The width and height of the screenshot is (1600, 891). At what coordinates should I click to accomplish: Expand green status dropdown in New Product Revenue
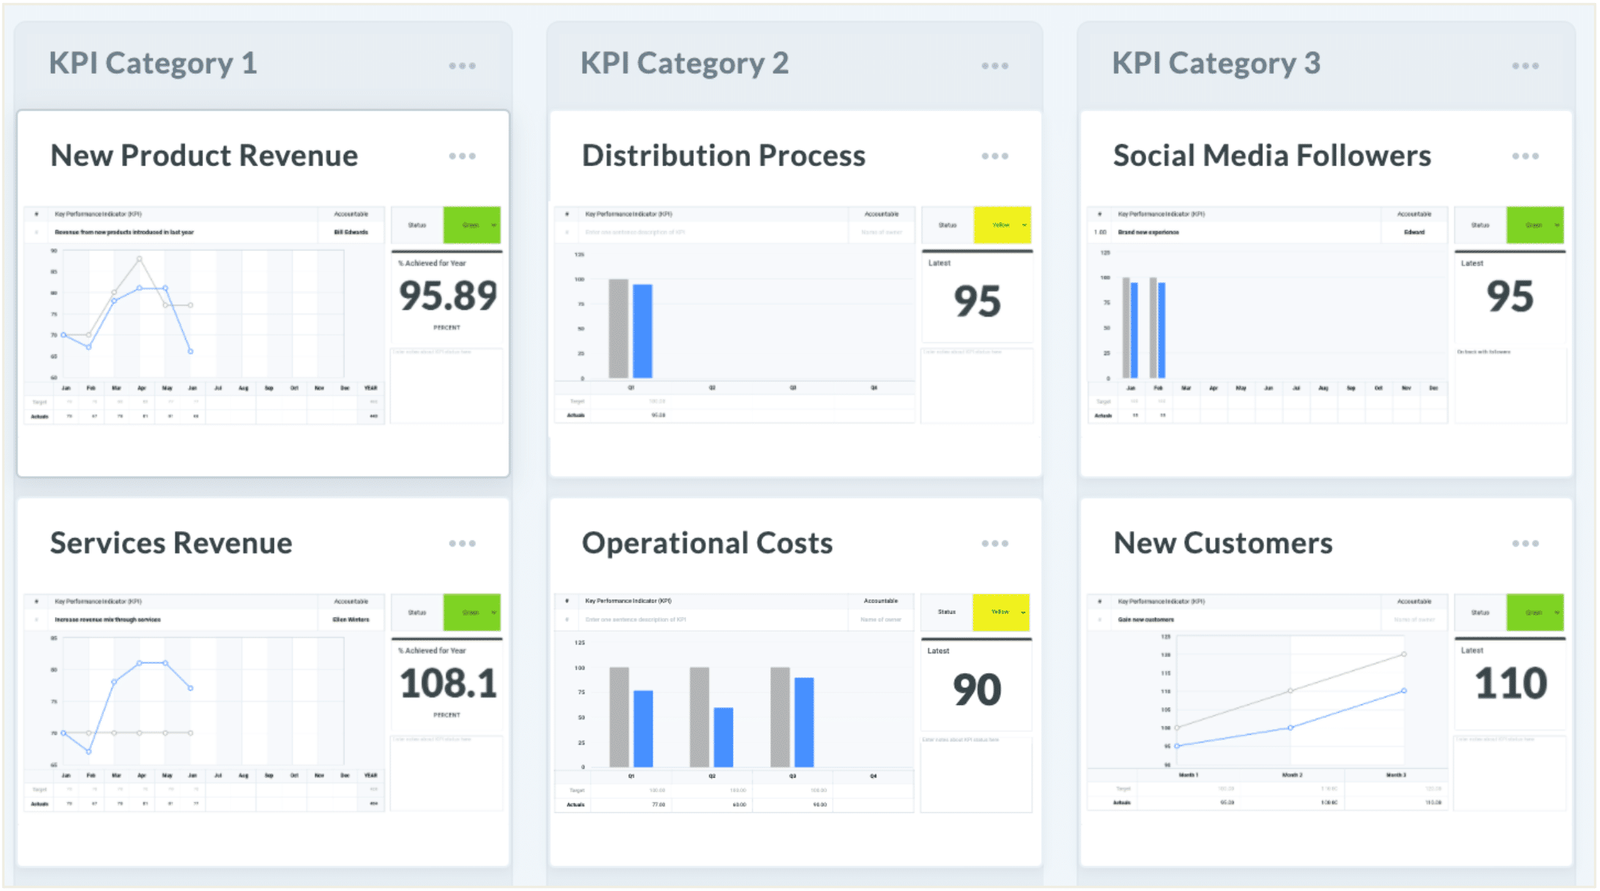(493, 225)
